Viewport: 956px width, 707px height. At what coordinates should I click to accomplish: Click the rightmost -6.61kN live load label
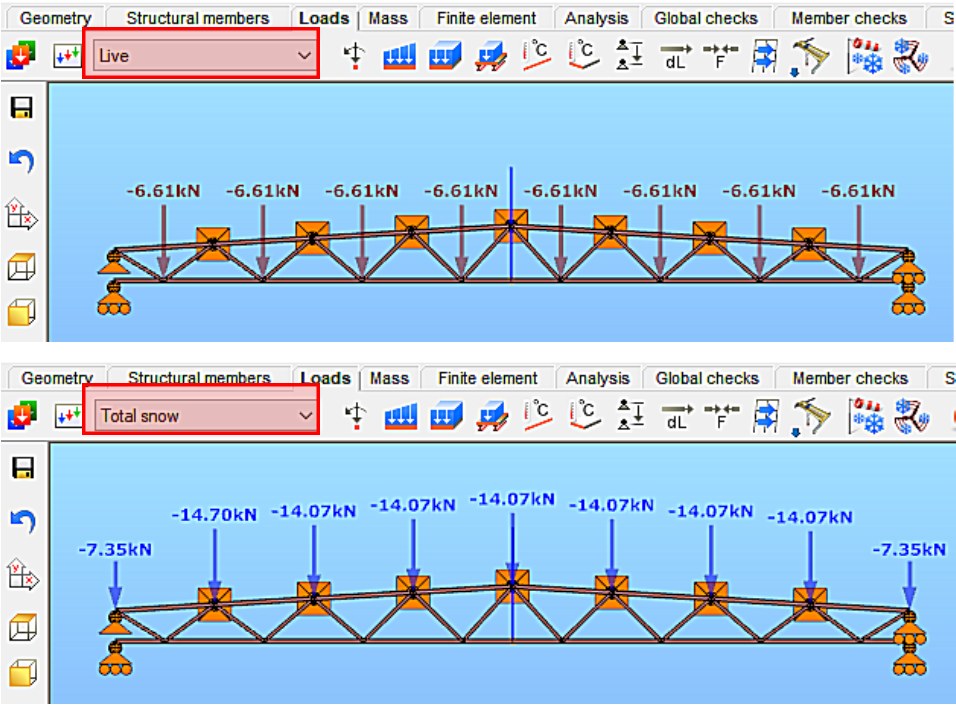858,191
